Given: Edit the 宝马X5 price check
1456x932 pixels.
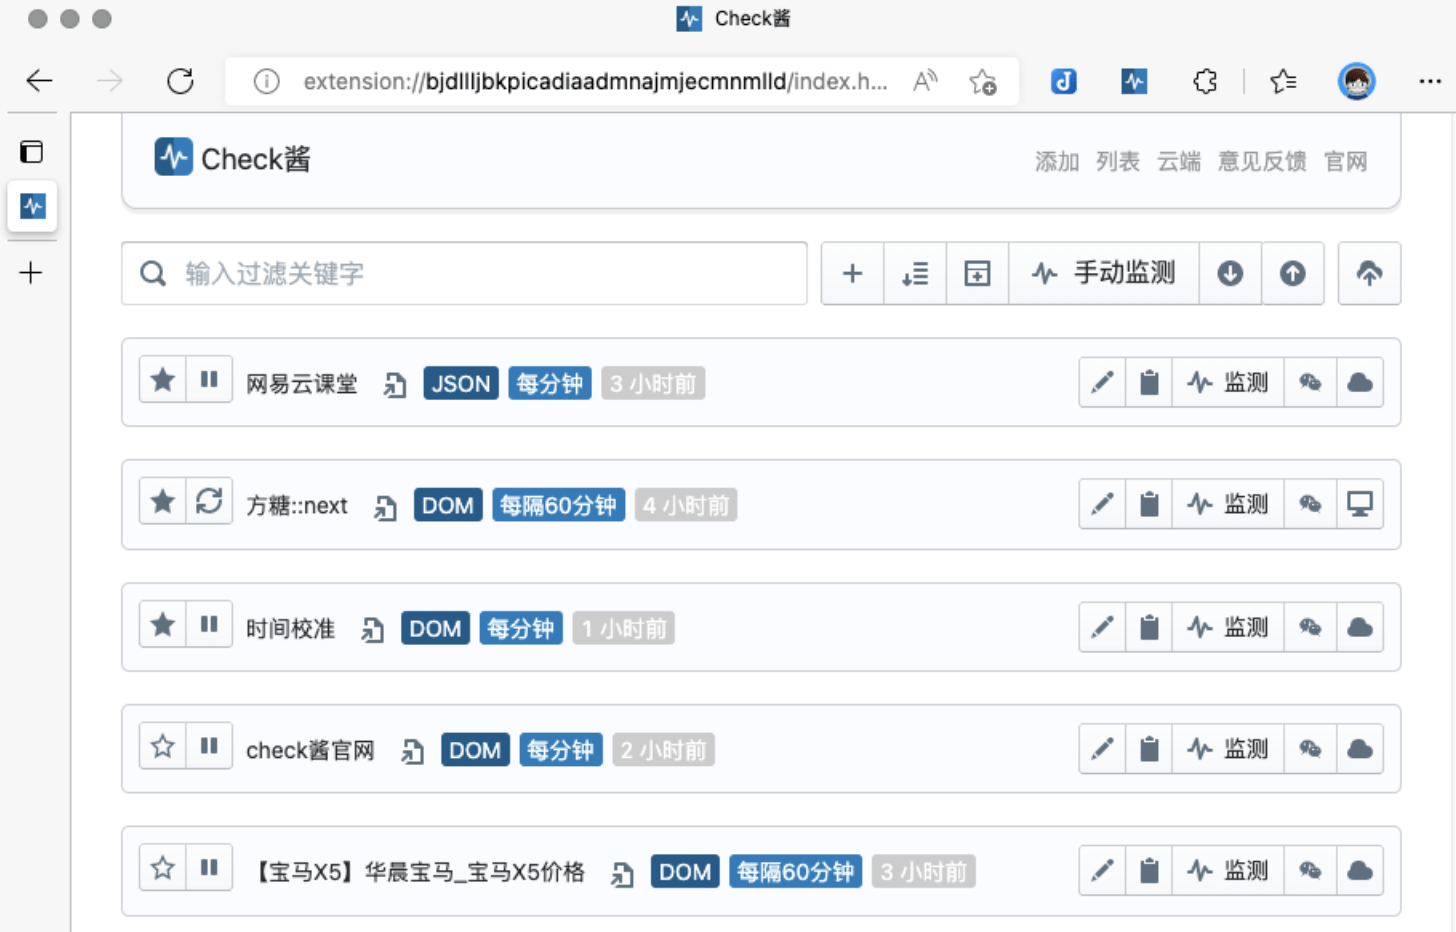Looking at the screenshot, I should (x=1102, y=871).
